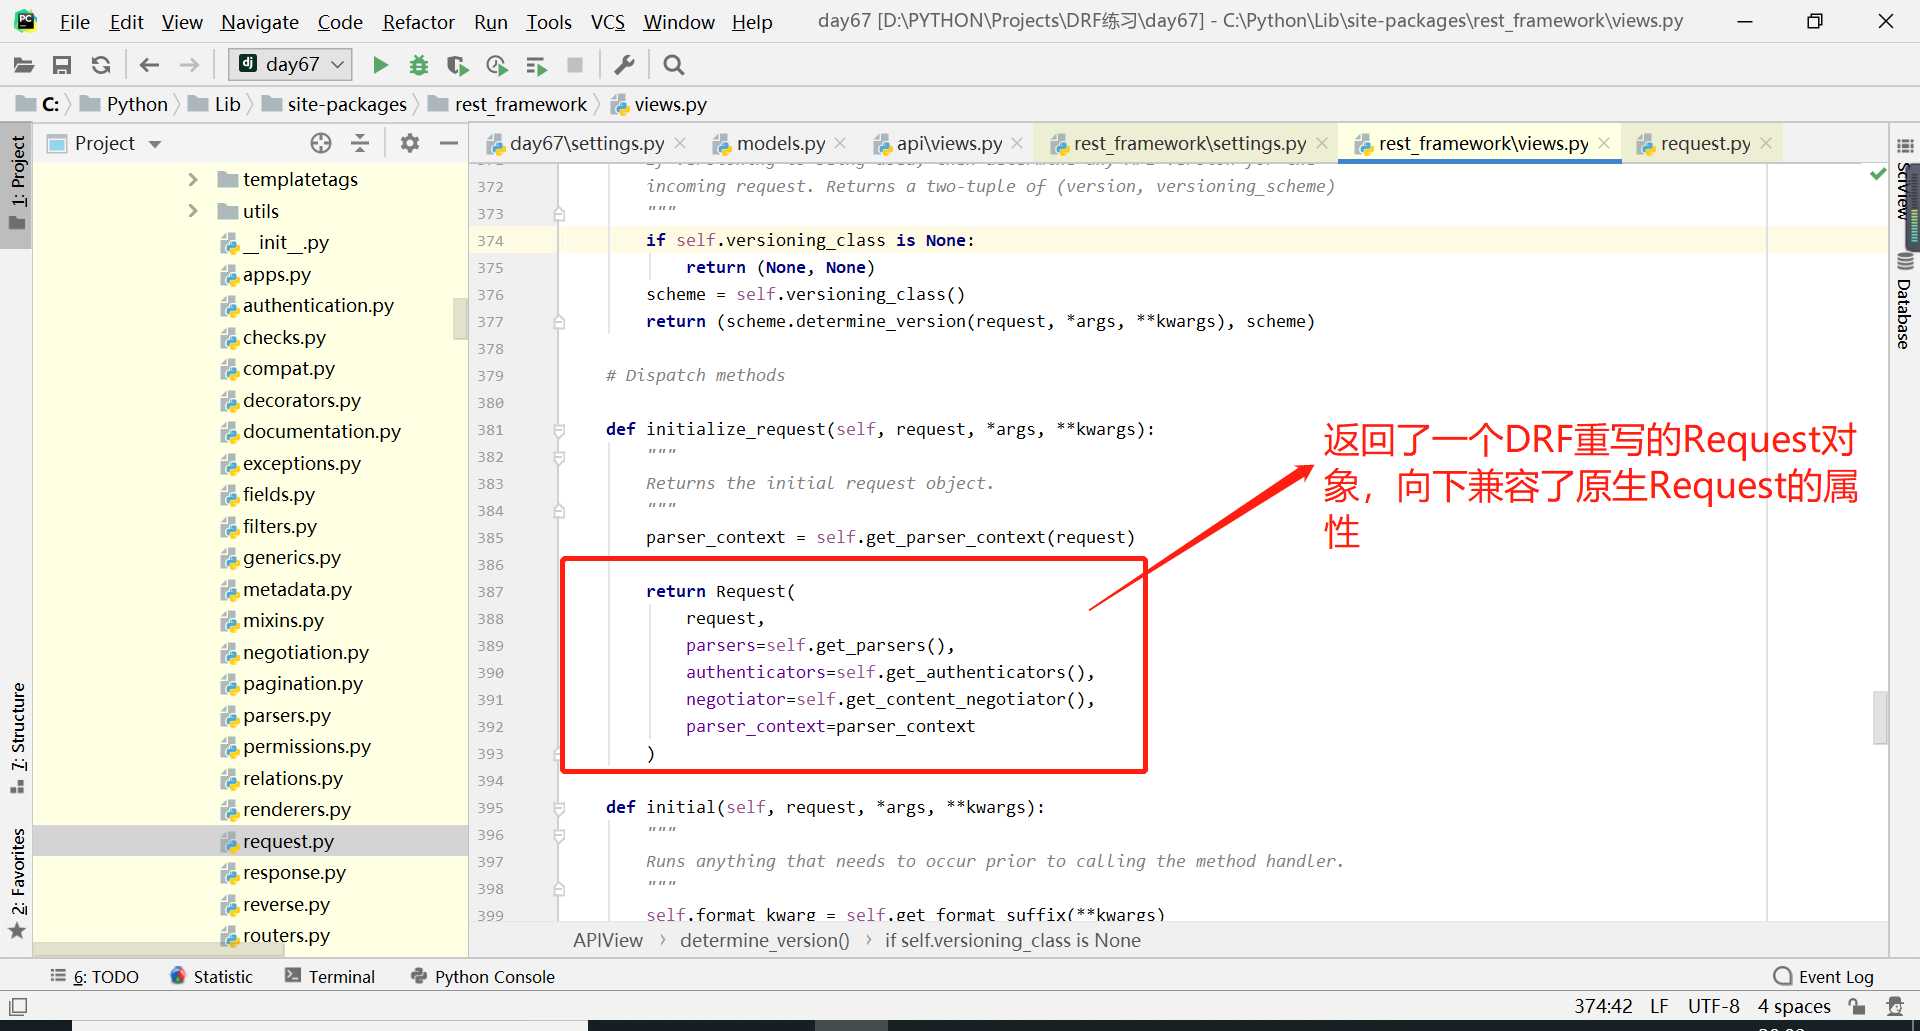Image resolution: width=1920 pixels, height=1031 pixels.
Task: Click the fold marker at line 377
Action: [x=559, y=322]
